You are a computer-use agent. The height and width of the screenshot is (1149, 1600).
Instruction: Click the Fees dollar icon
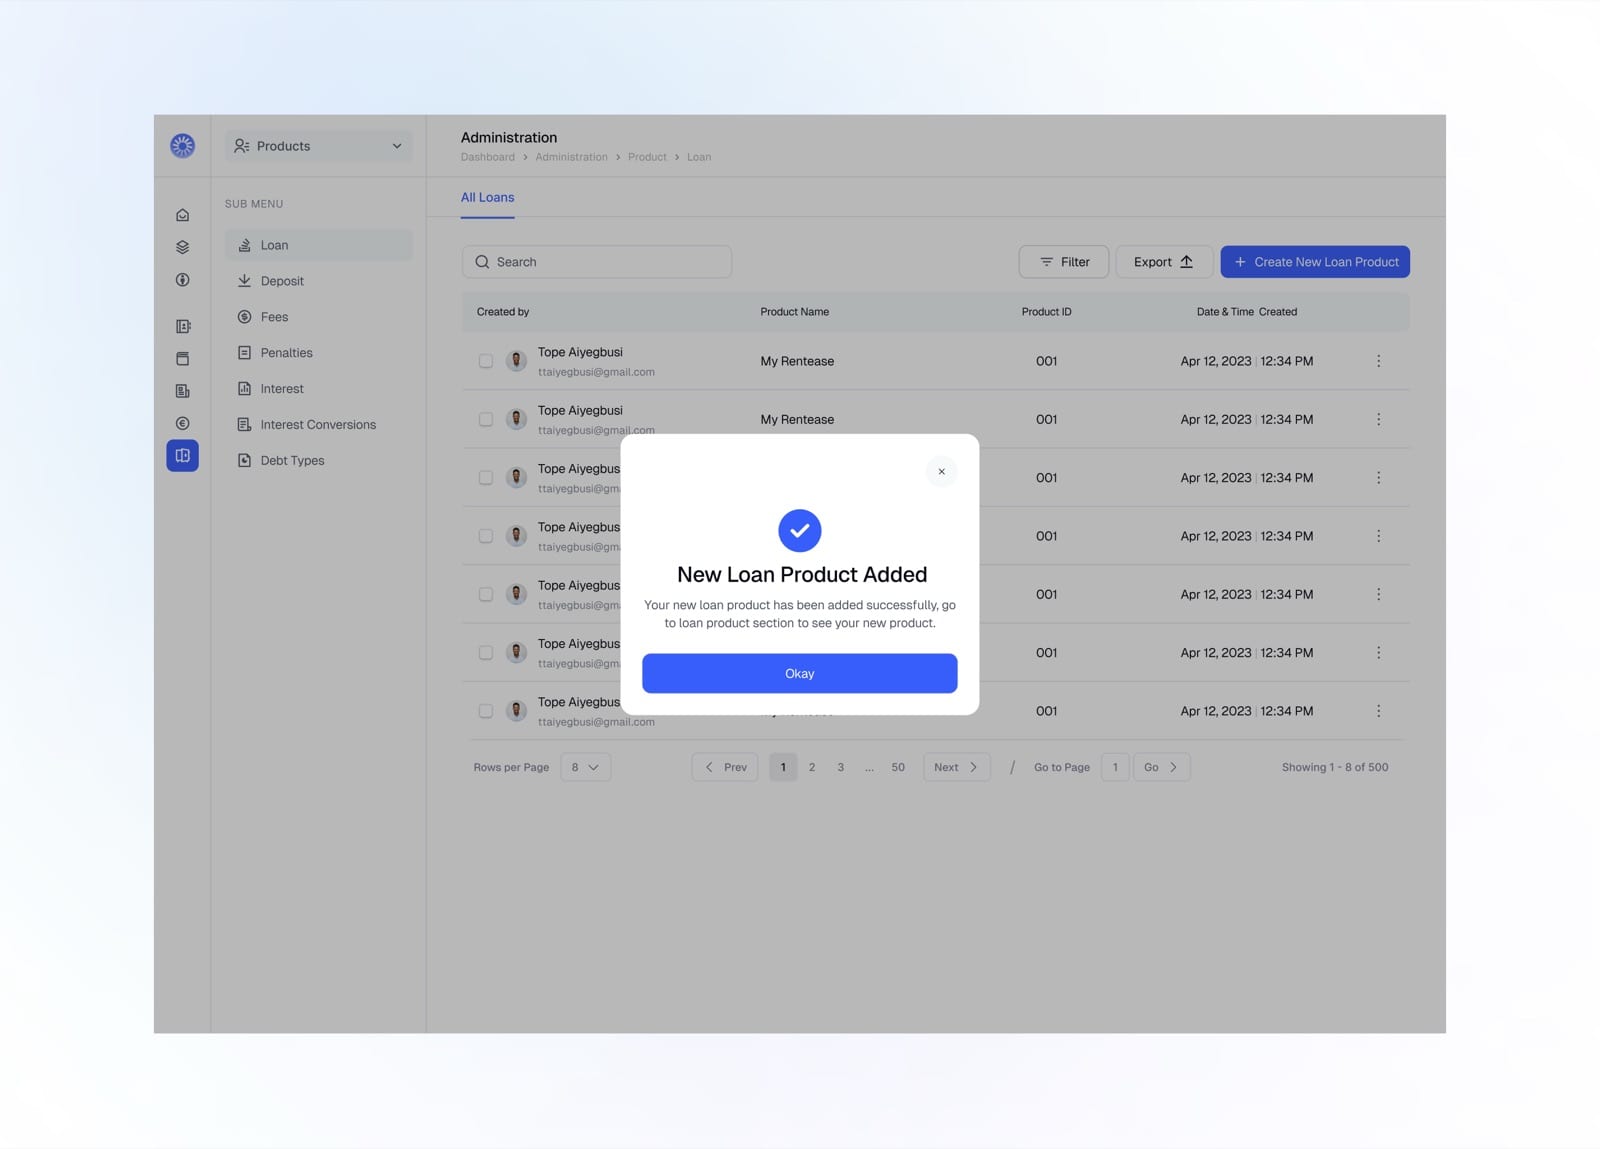(244, 317)
